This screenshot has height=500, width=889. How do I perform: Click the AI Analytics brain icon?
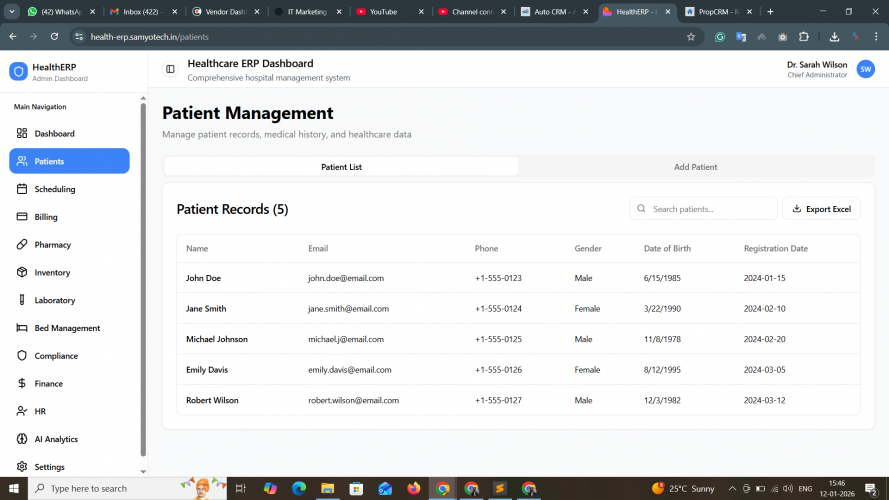pyautogui.click(x=22, y=439)
